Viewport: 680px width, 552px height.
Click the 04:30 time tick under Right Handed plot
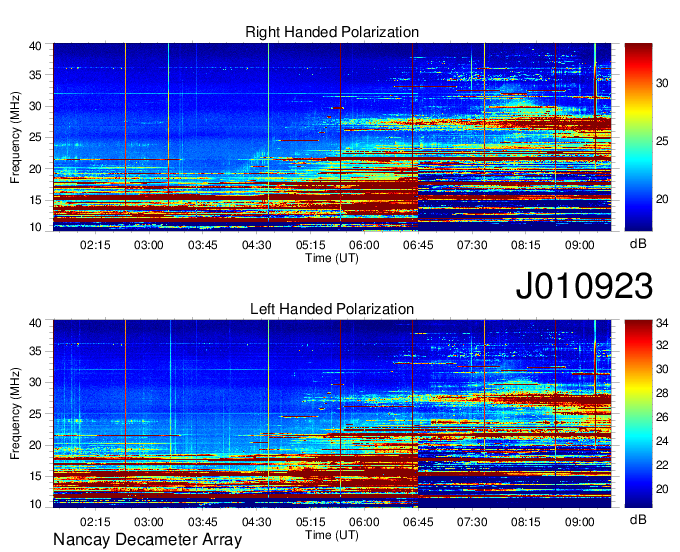tap(256, 245)
